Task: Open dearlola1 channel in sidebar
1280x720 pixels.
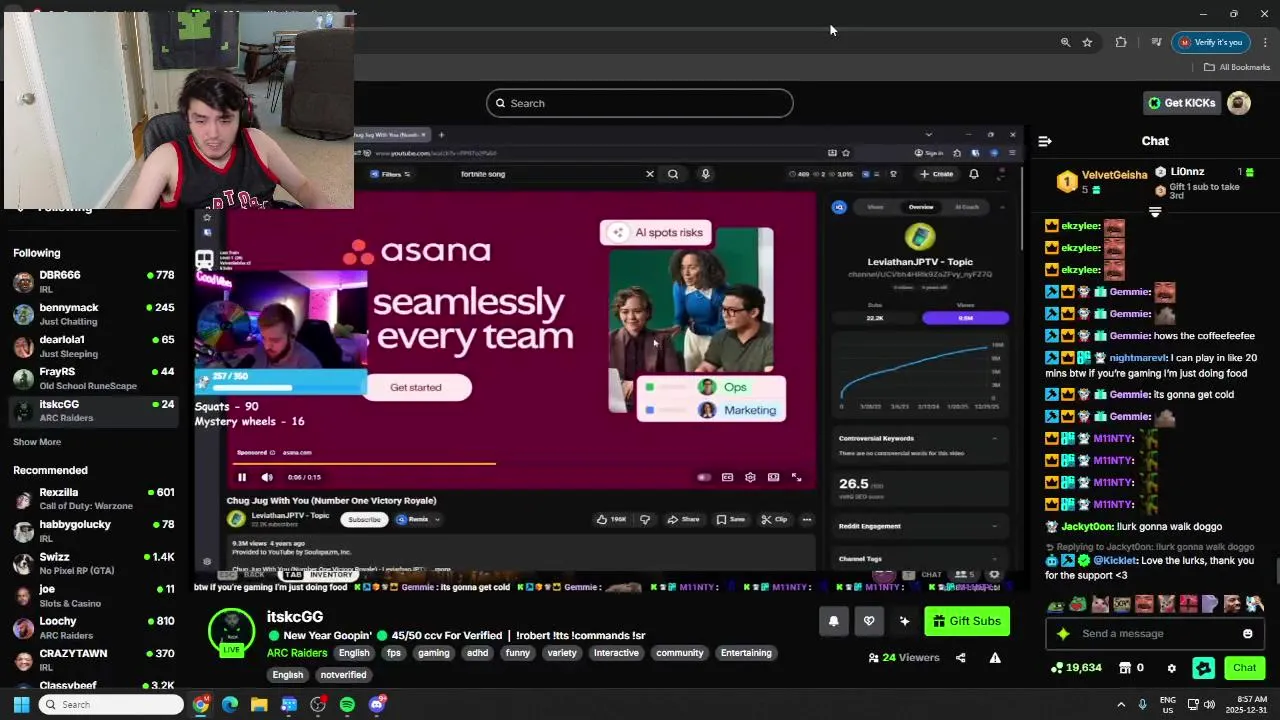Action: pyautogui.click(x=94, y=346)
